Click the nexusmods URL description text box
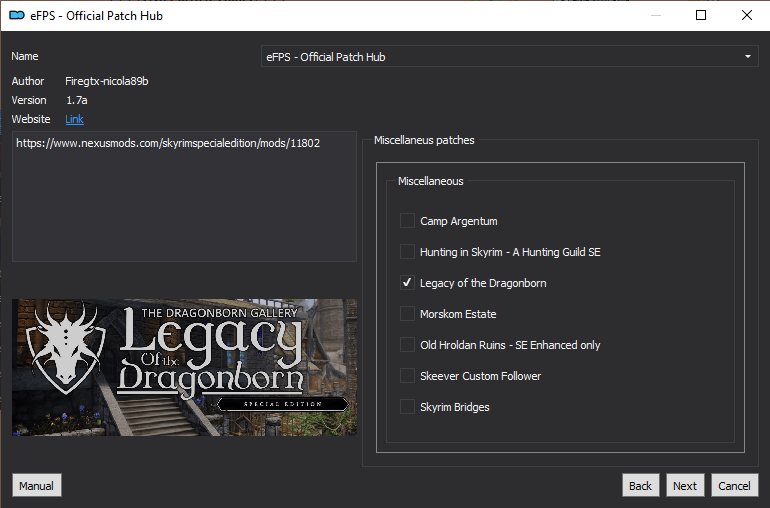Screen dimensions: 770x508 184,196
